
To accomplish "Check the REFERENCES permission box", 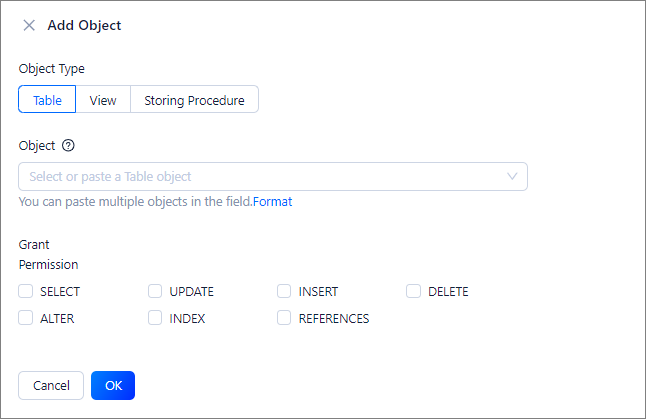I will [x=285, y=318].
